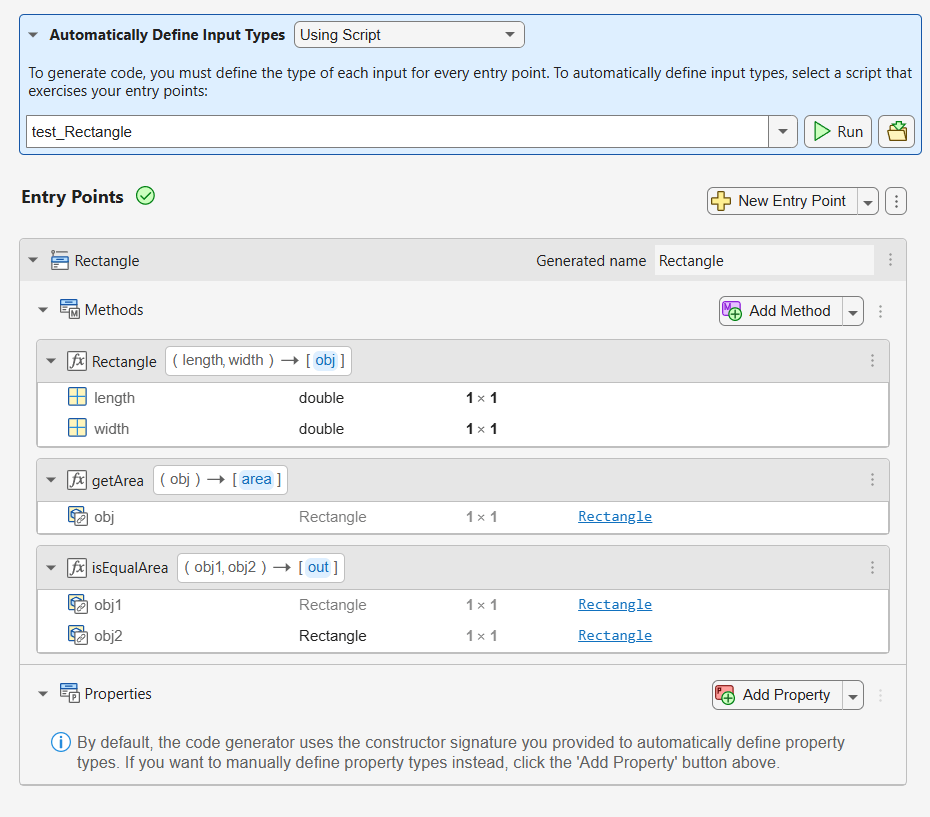Click the obj1 input name
The image size is (930, 817).
(108, 605)
